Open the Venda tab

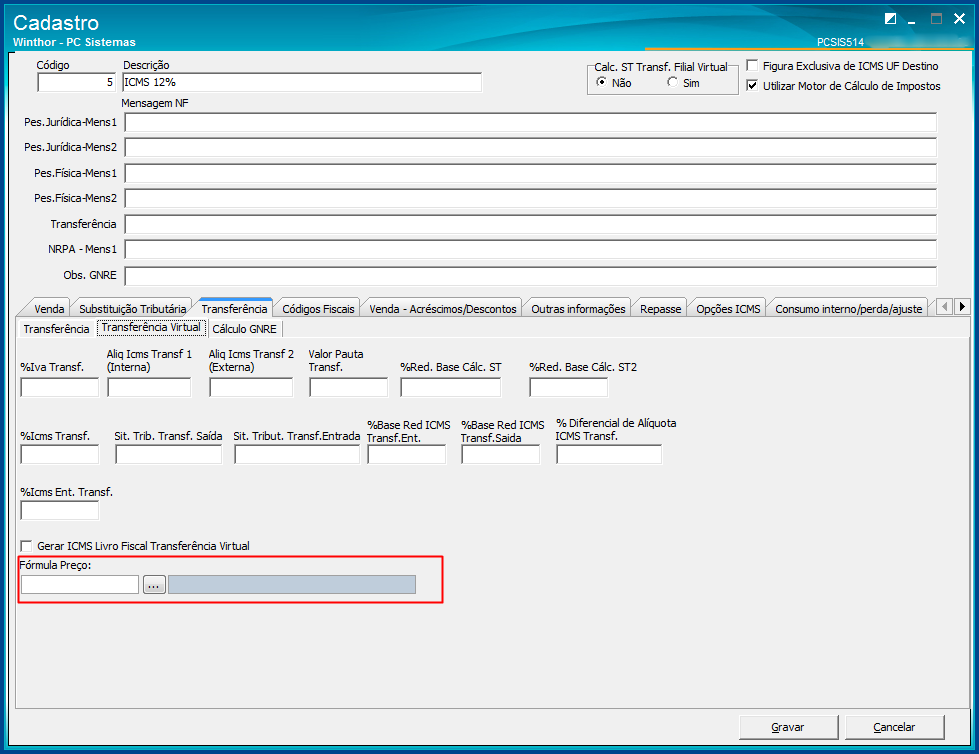tap(49, 309)
